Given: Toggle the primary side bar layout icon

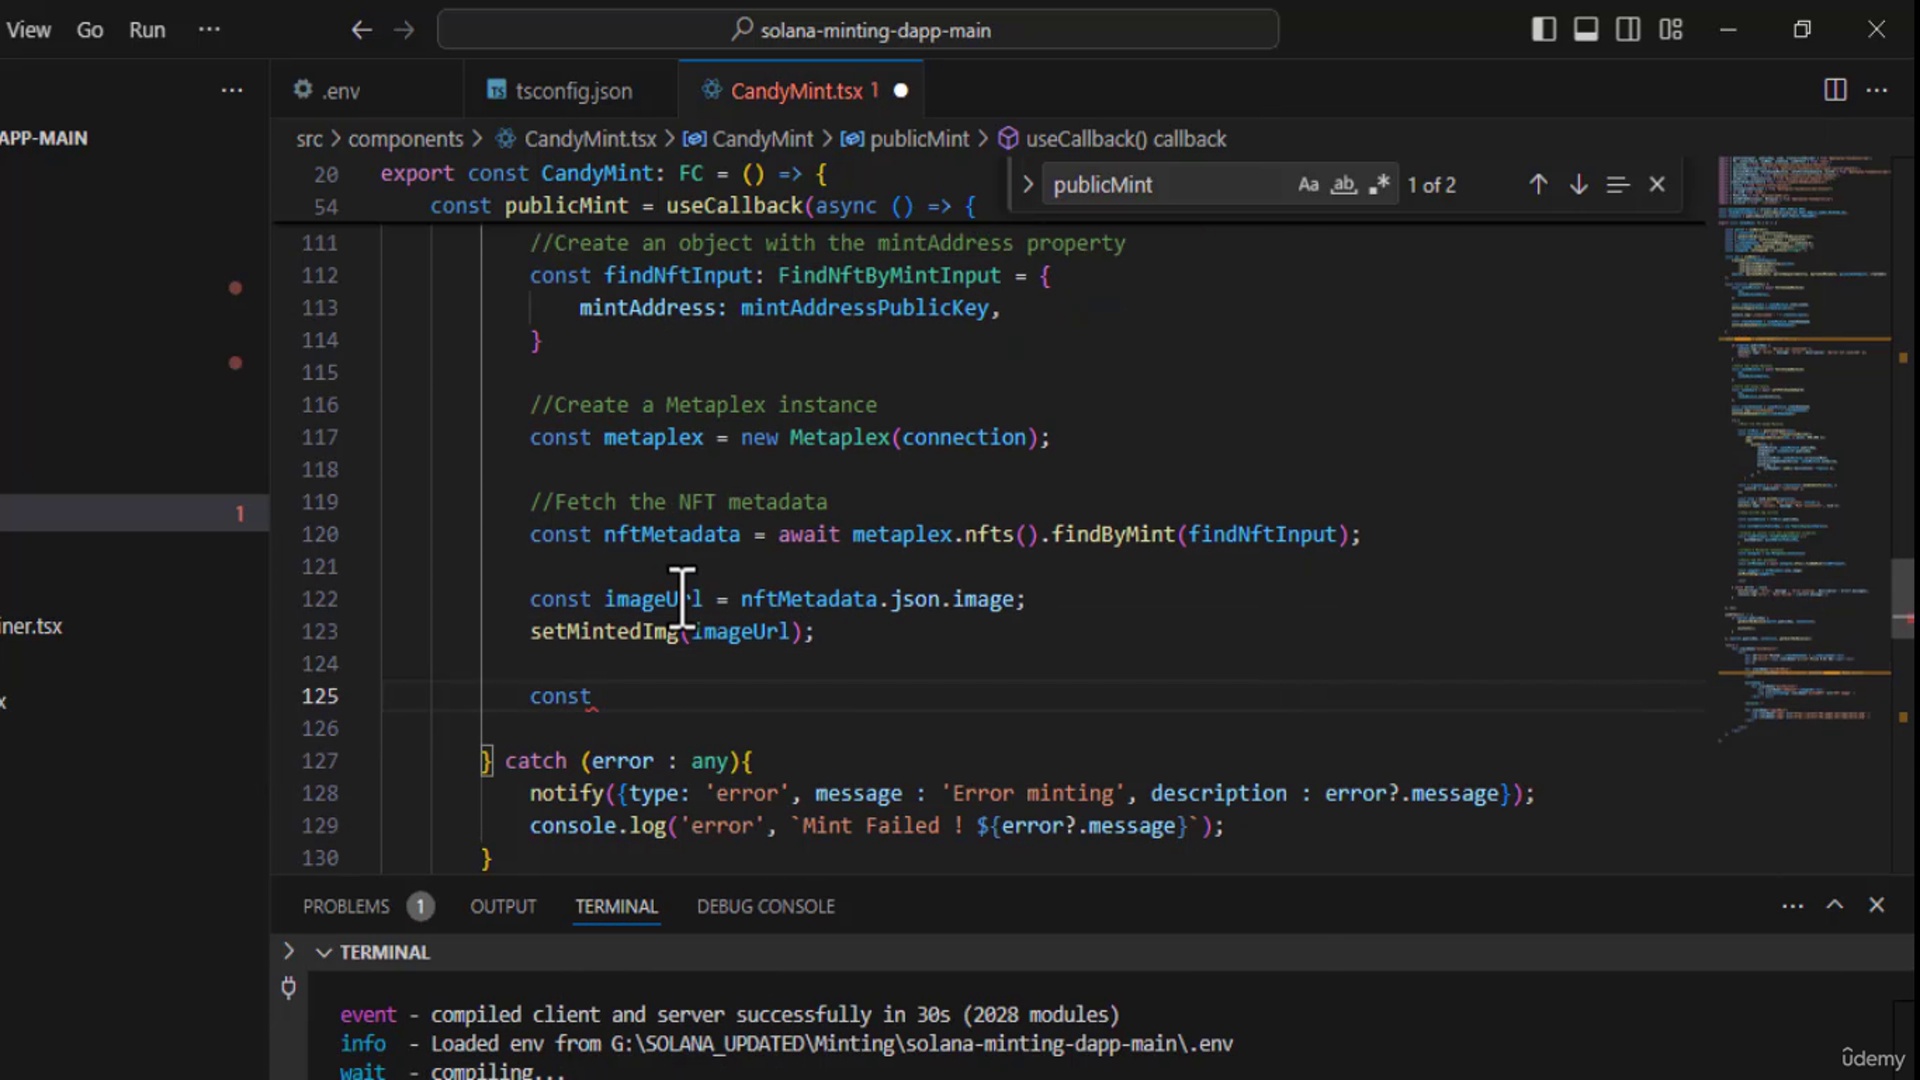Looking at the screenshot, I should [1543, 30].
